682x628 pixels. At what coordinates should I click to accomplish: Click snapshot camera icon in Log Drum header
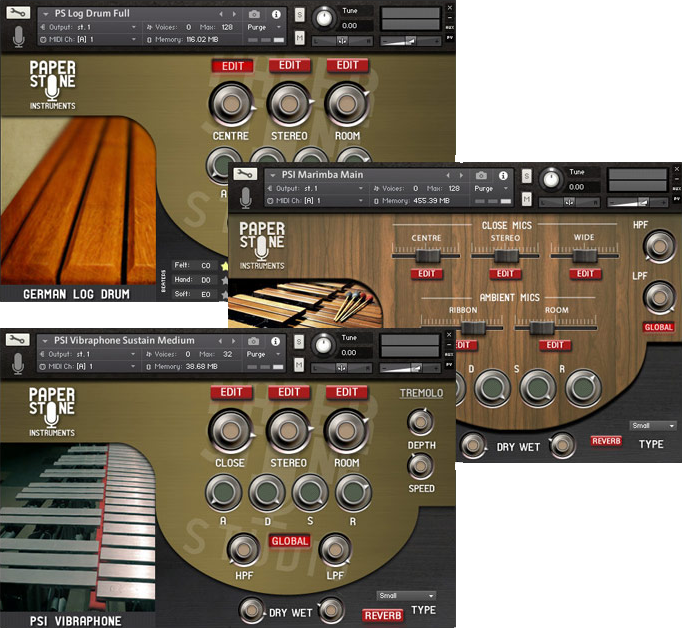pos(254,14)
